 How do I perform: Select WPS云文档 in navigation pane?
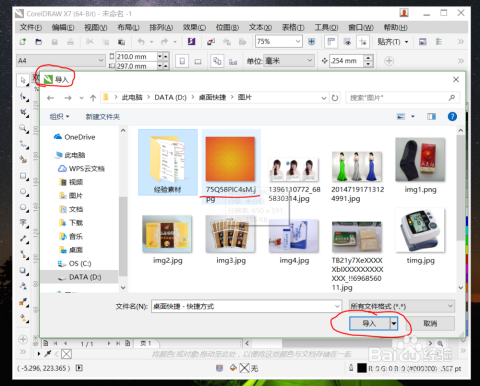coord(81,168)
